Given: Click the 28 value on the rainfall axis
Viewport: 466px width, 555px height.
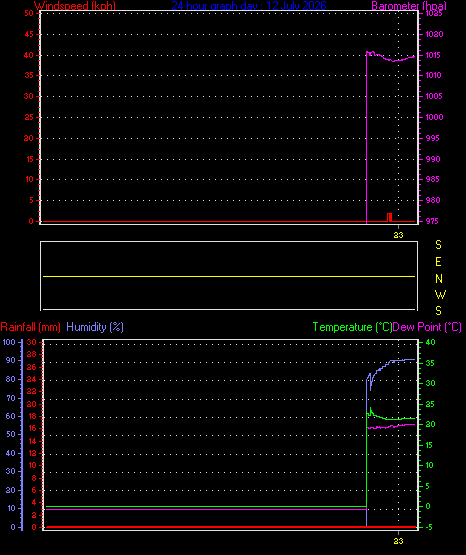Looking at the screenshot, I should [32, 354].
